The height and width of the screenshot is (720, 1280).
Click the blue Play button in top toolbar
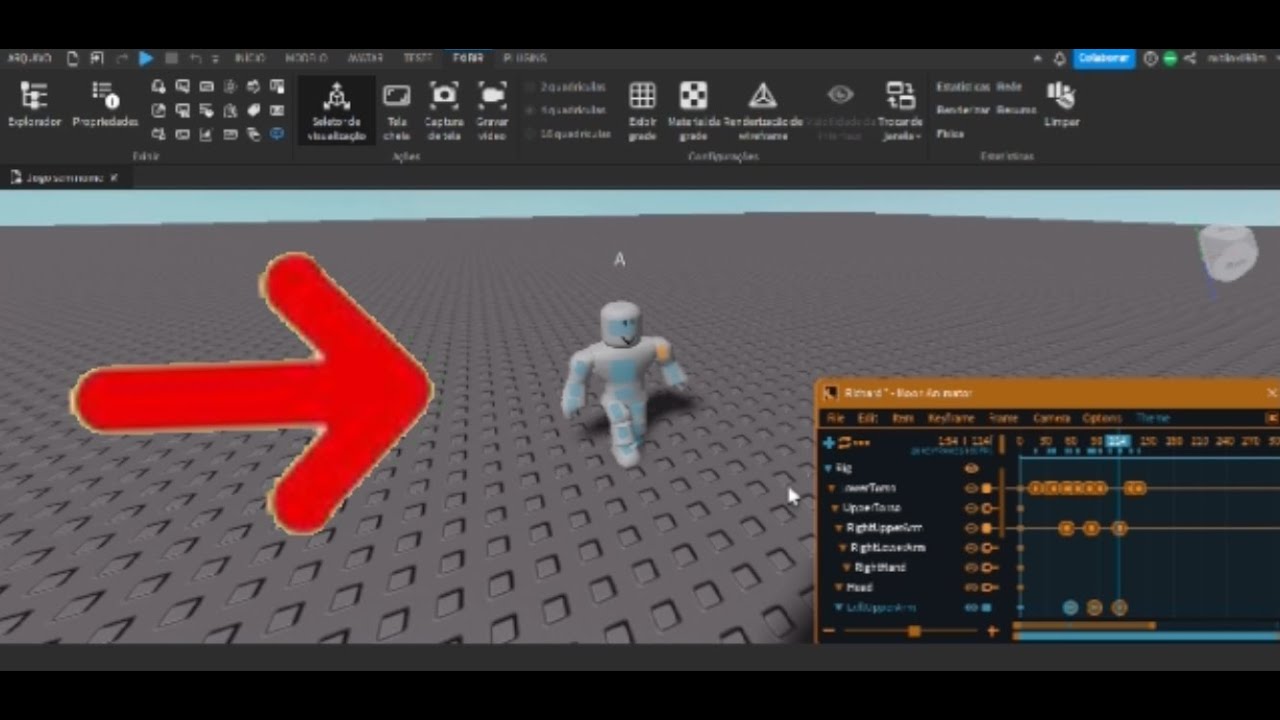[x=146, y=58]
